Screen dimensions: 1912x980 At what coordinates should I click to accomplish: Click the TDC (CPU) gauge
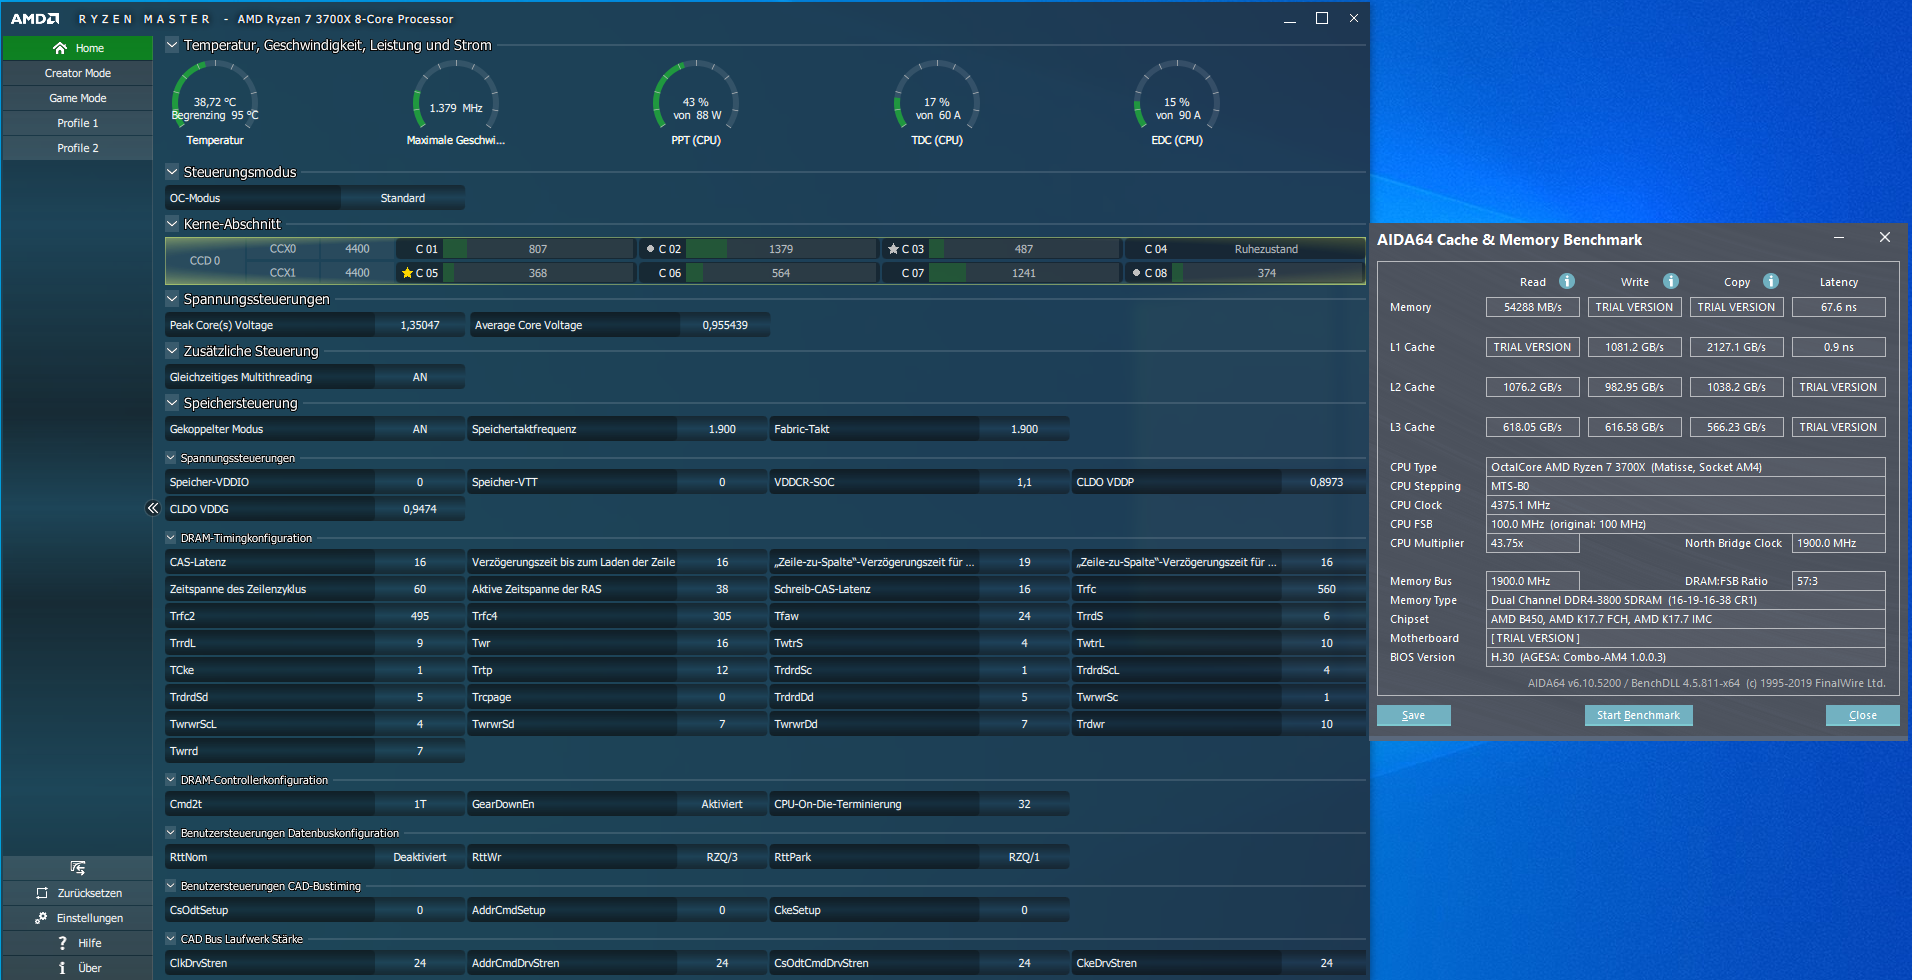click(x=937, y=103)
